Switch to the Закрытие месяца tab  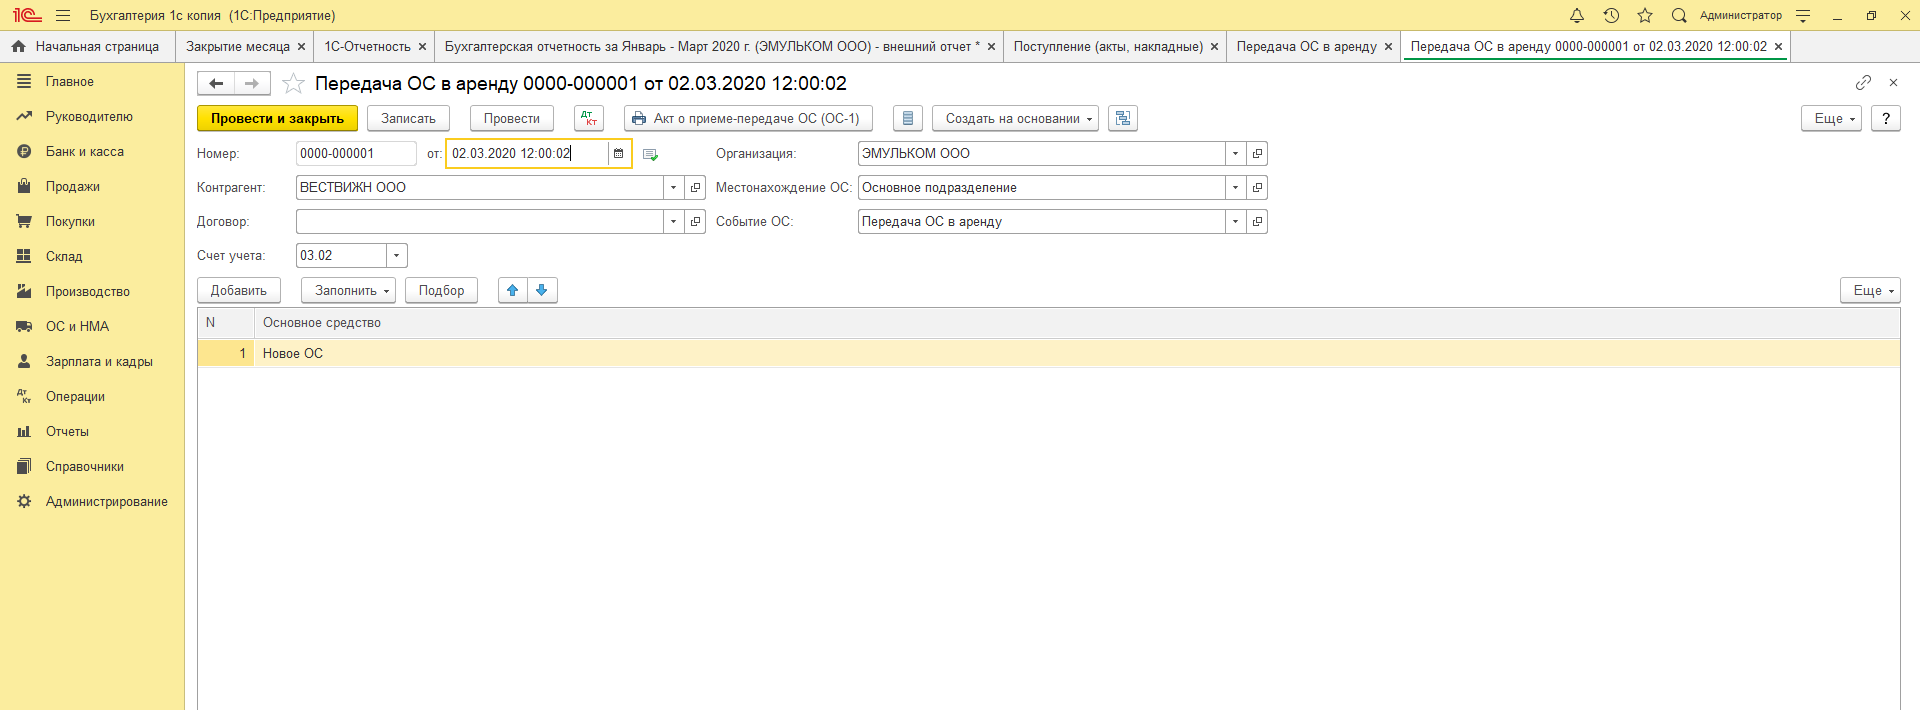(x=238, y=47)
